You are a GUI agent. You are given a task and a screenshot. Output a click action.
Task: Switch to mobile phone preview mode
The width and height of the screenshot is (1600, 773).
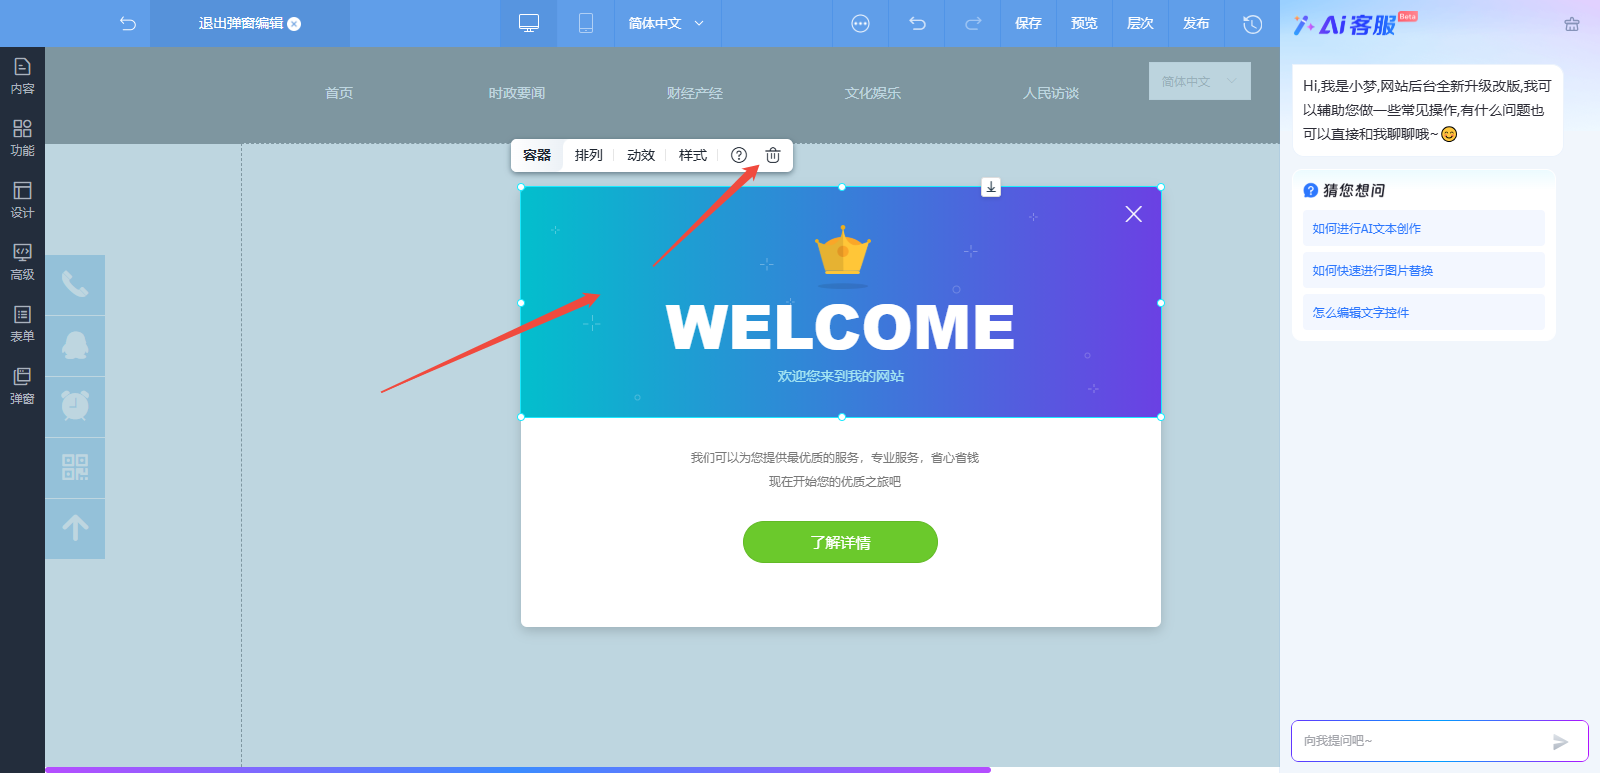[586, 23]
